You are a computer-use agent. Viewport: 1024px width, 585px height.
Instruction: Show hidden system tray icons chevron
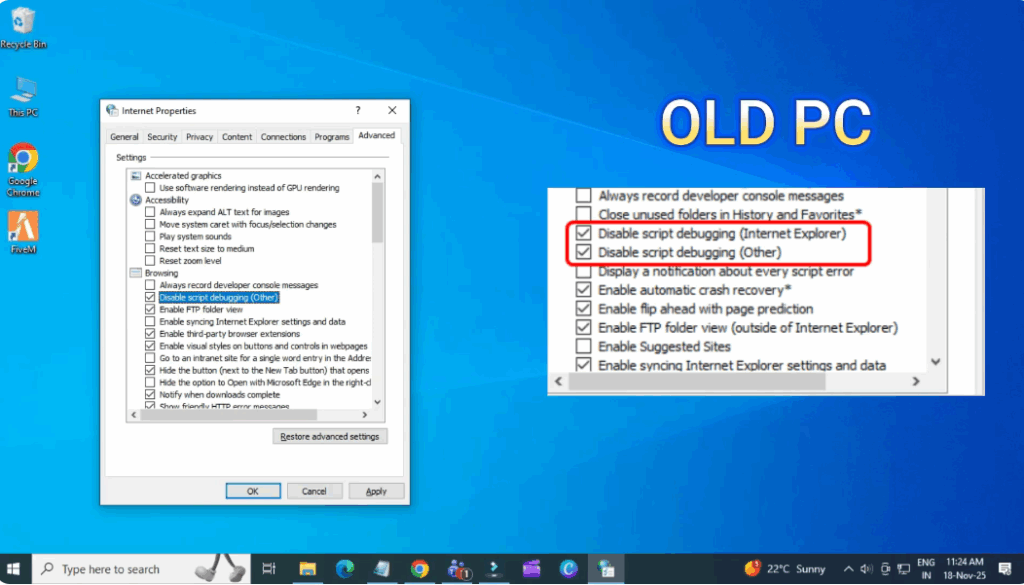point(848,569)
